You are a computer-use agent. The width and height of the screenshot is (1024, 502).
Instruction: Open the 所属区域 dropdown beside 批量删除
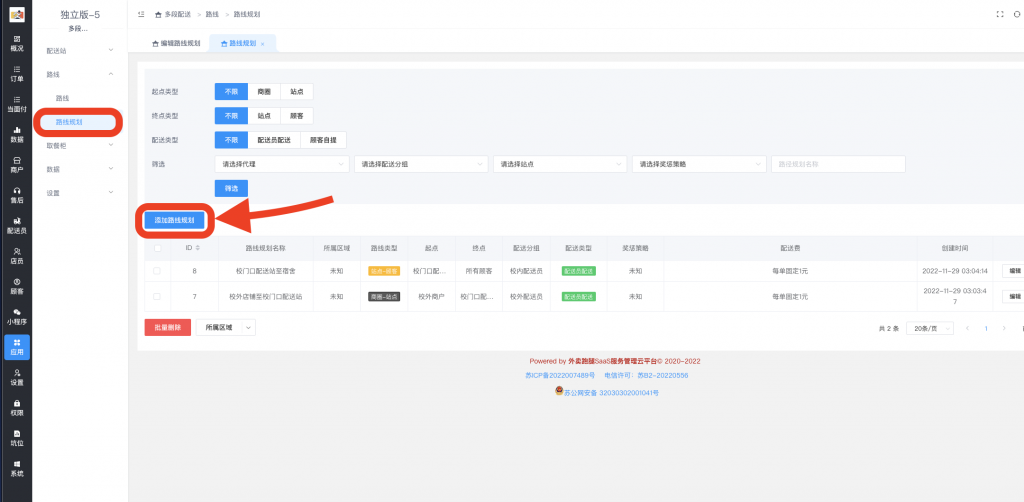click(x=225, y=328)
